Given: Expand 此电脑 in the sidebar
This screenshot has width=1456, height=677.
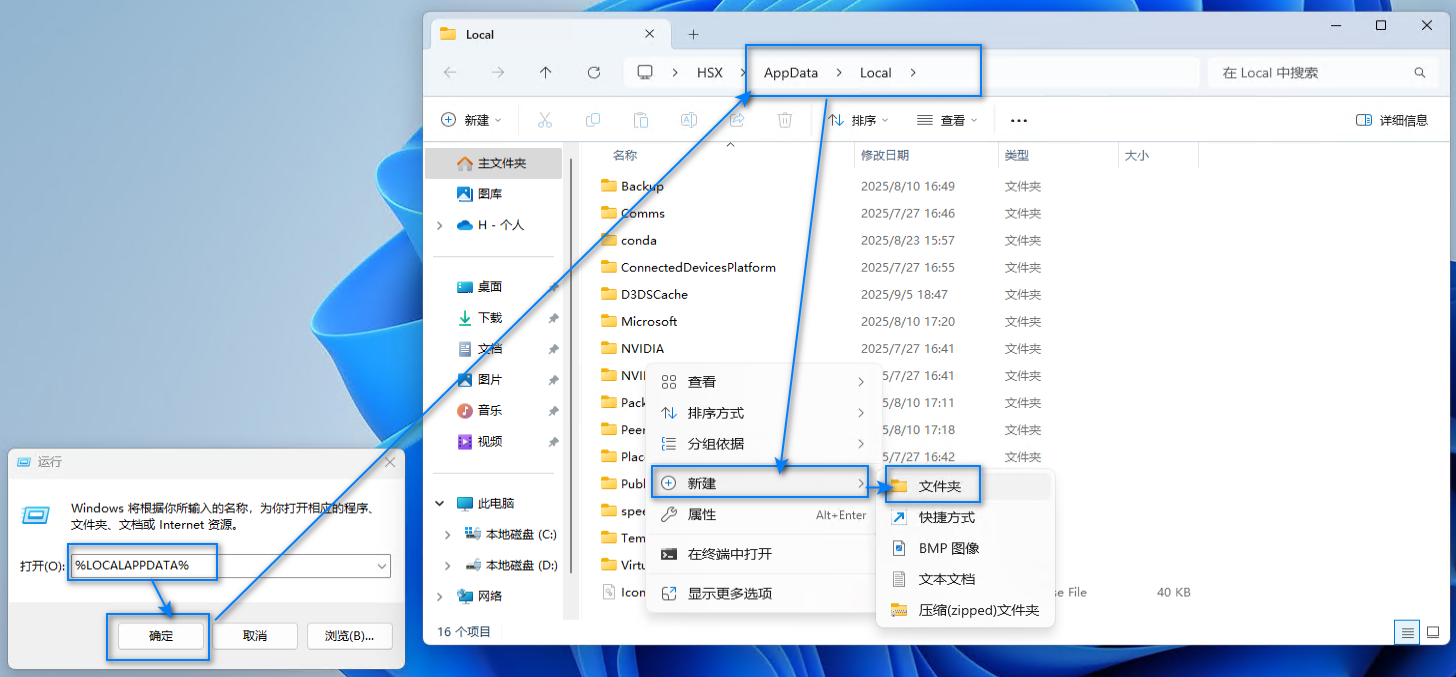Looking at the screenshot, I should (x=439, y=503).
